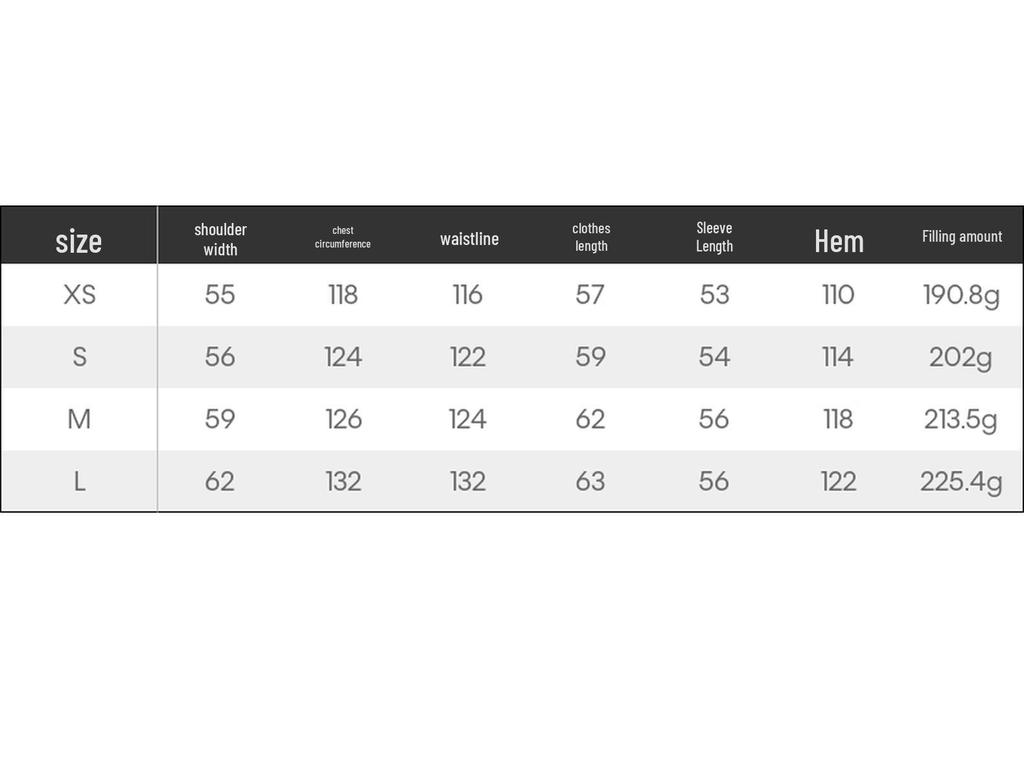Select the "Sleeve Length" column header
1024x768 pixels.
(714, 237)
